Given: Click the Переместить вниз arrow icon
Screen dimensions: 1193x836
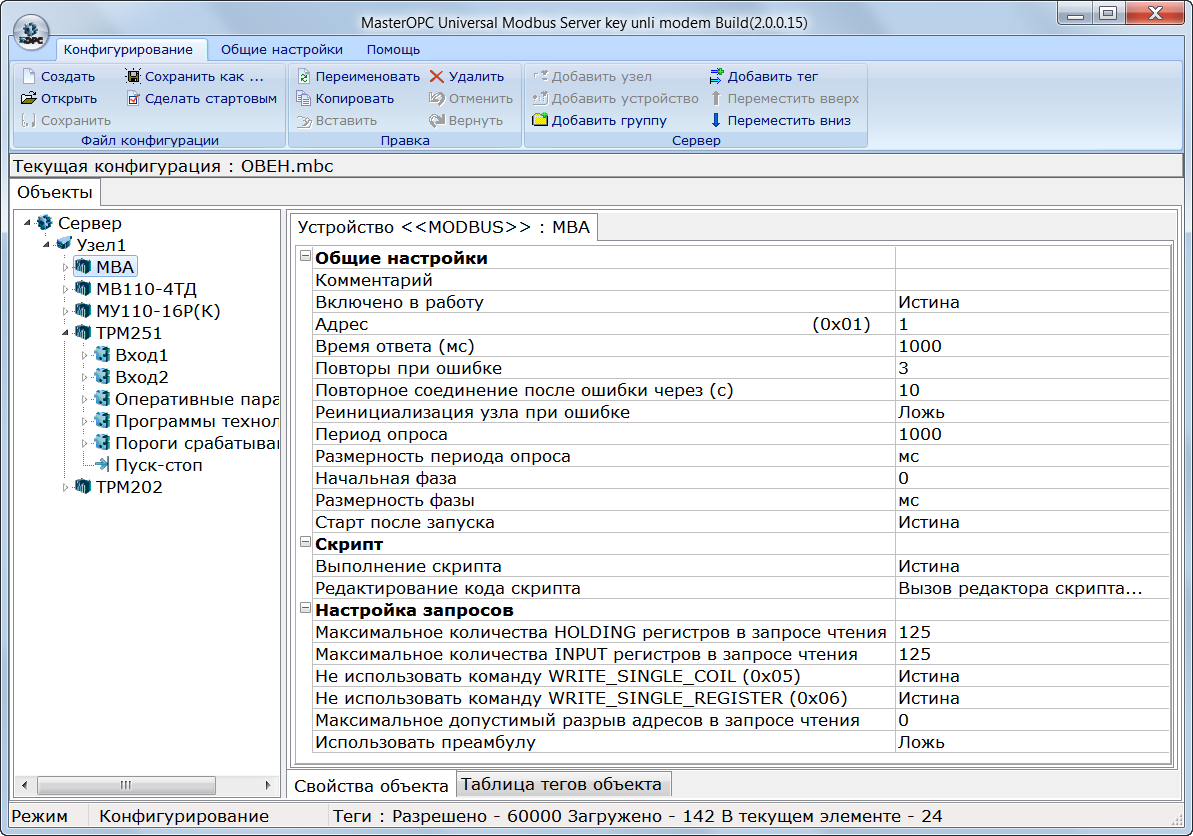Looking at the screenshot, I should tap(716, 120).
